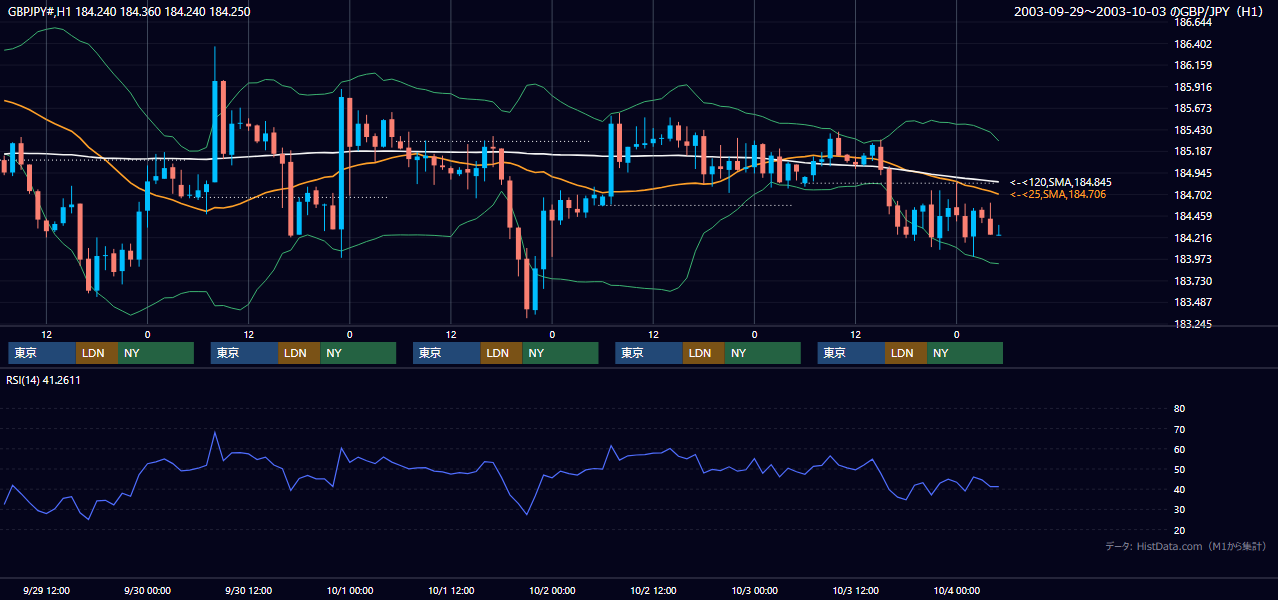
Task: Click price axis value 185.916
Action: (1193, 87)
